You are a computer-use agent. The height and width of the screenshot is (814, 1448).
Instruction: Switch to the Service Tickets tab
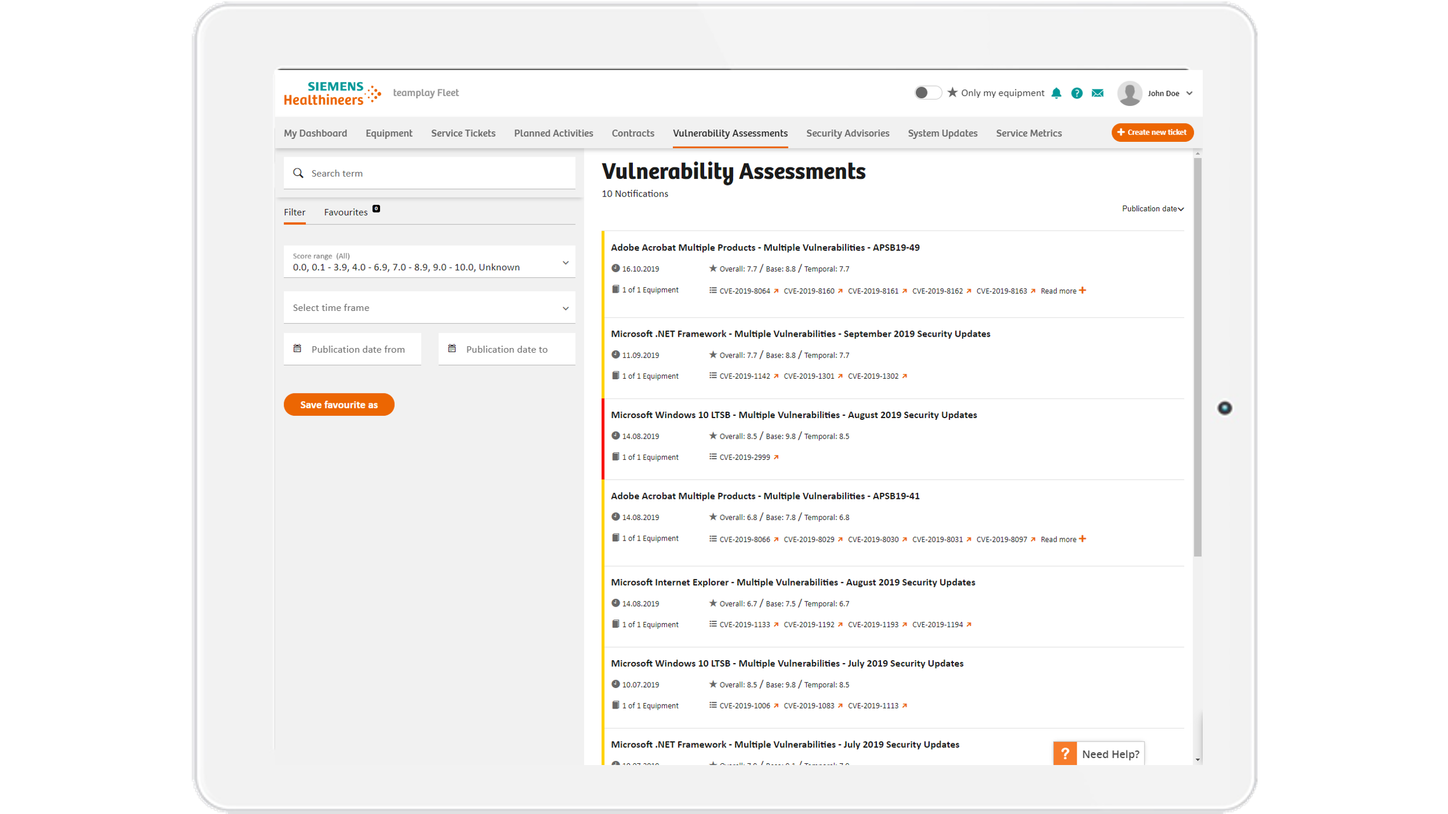(x=463, y=133)
